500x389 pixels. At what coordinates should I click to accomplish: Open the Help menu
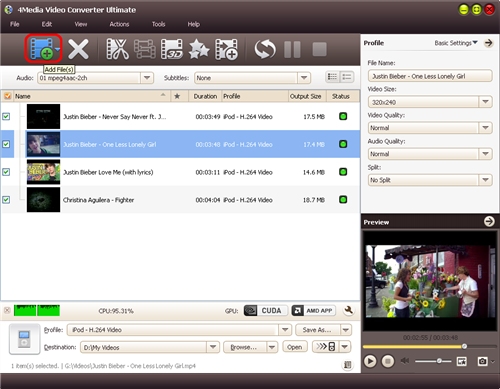point(193,24)
